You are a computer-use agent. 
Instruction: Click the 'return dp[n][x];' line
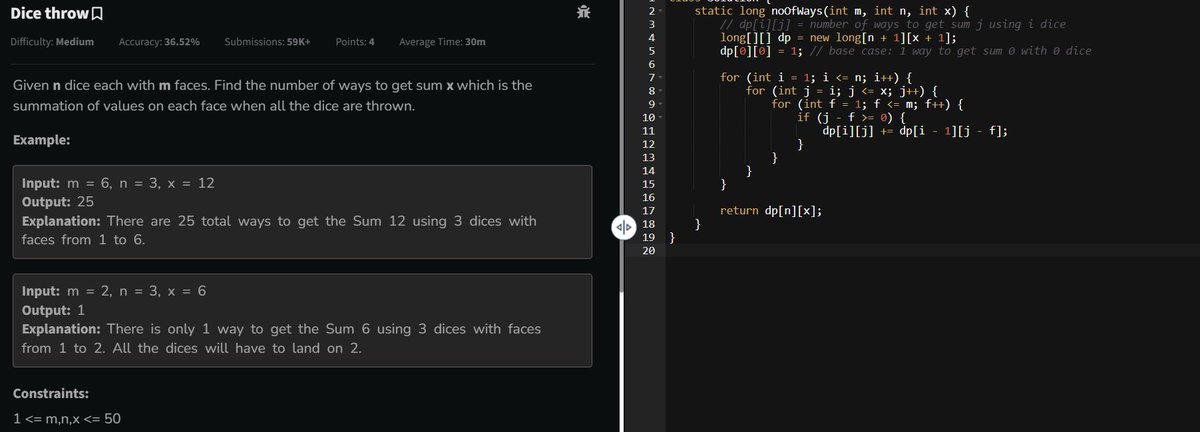coord(772,211)
